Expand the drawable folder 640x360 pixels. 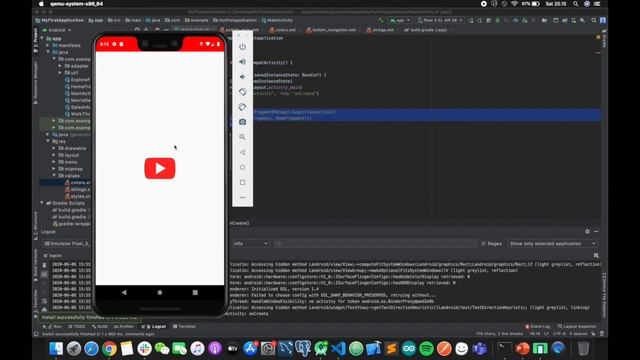(54, 148)
